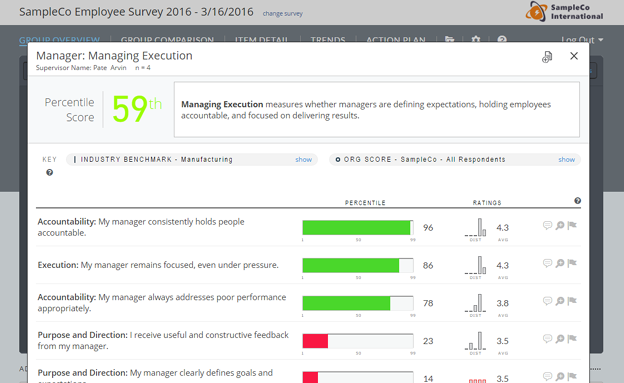Open comments for 'consistently holds people accountable' row

pyautogui.click(x=547, y=225)
